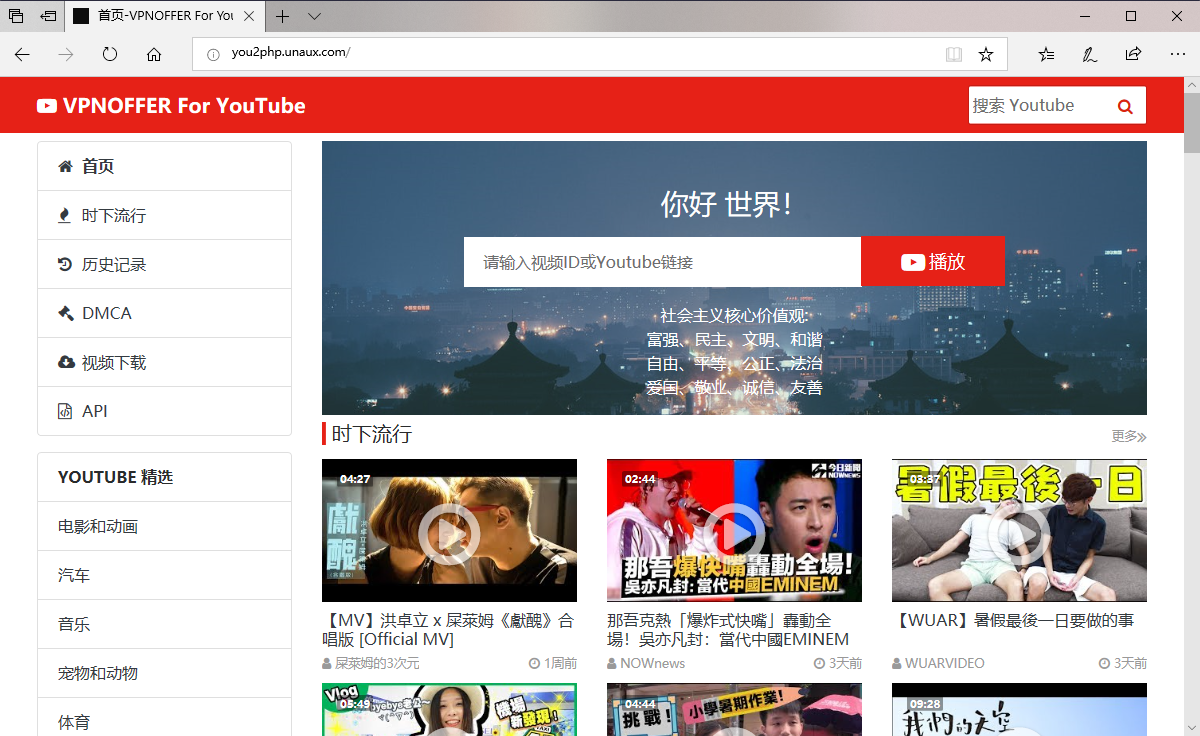Click the 你好 世界! headline
Image resolution: width=1200 pixels, height=736 pixels.
[x=727, y=205]
